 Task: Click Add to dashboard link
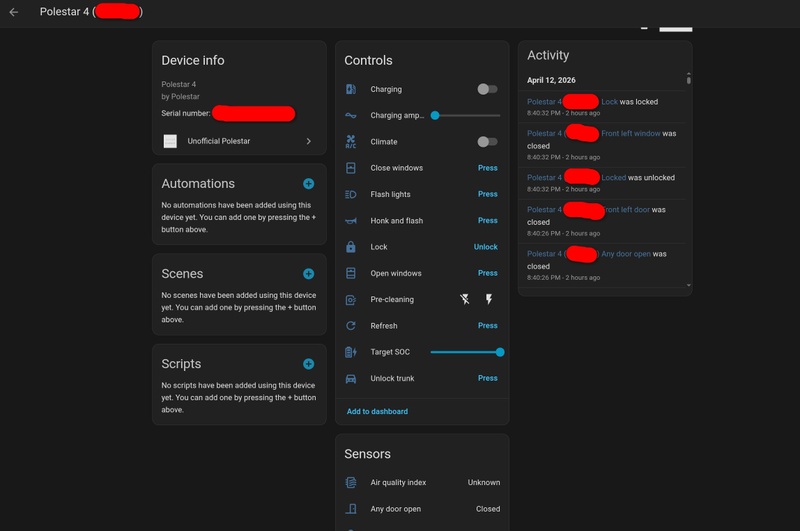click(x=377, y=412)
